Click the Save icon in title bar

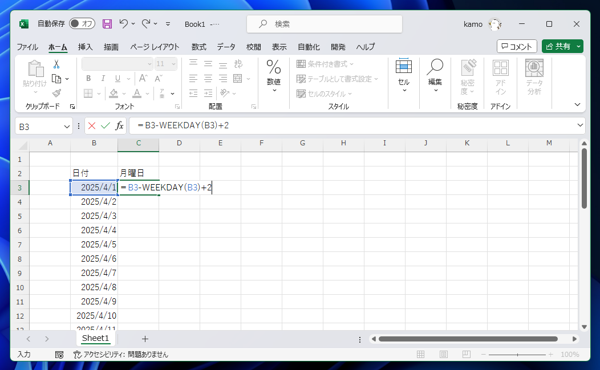pyautogui.click(x=107, y=24)
